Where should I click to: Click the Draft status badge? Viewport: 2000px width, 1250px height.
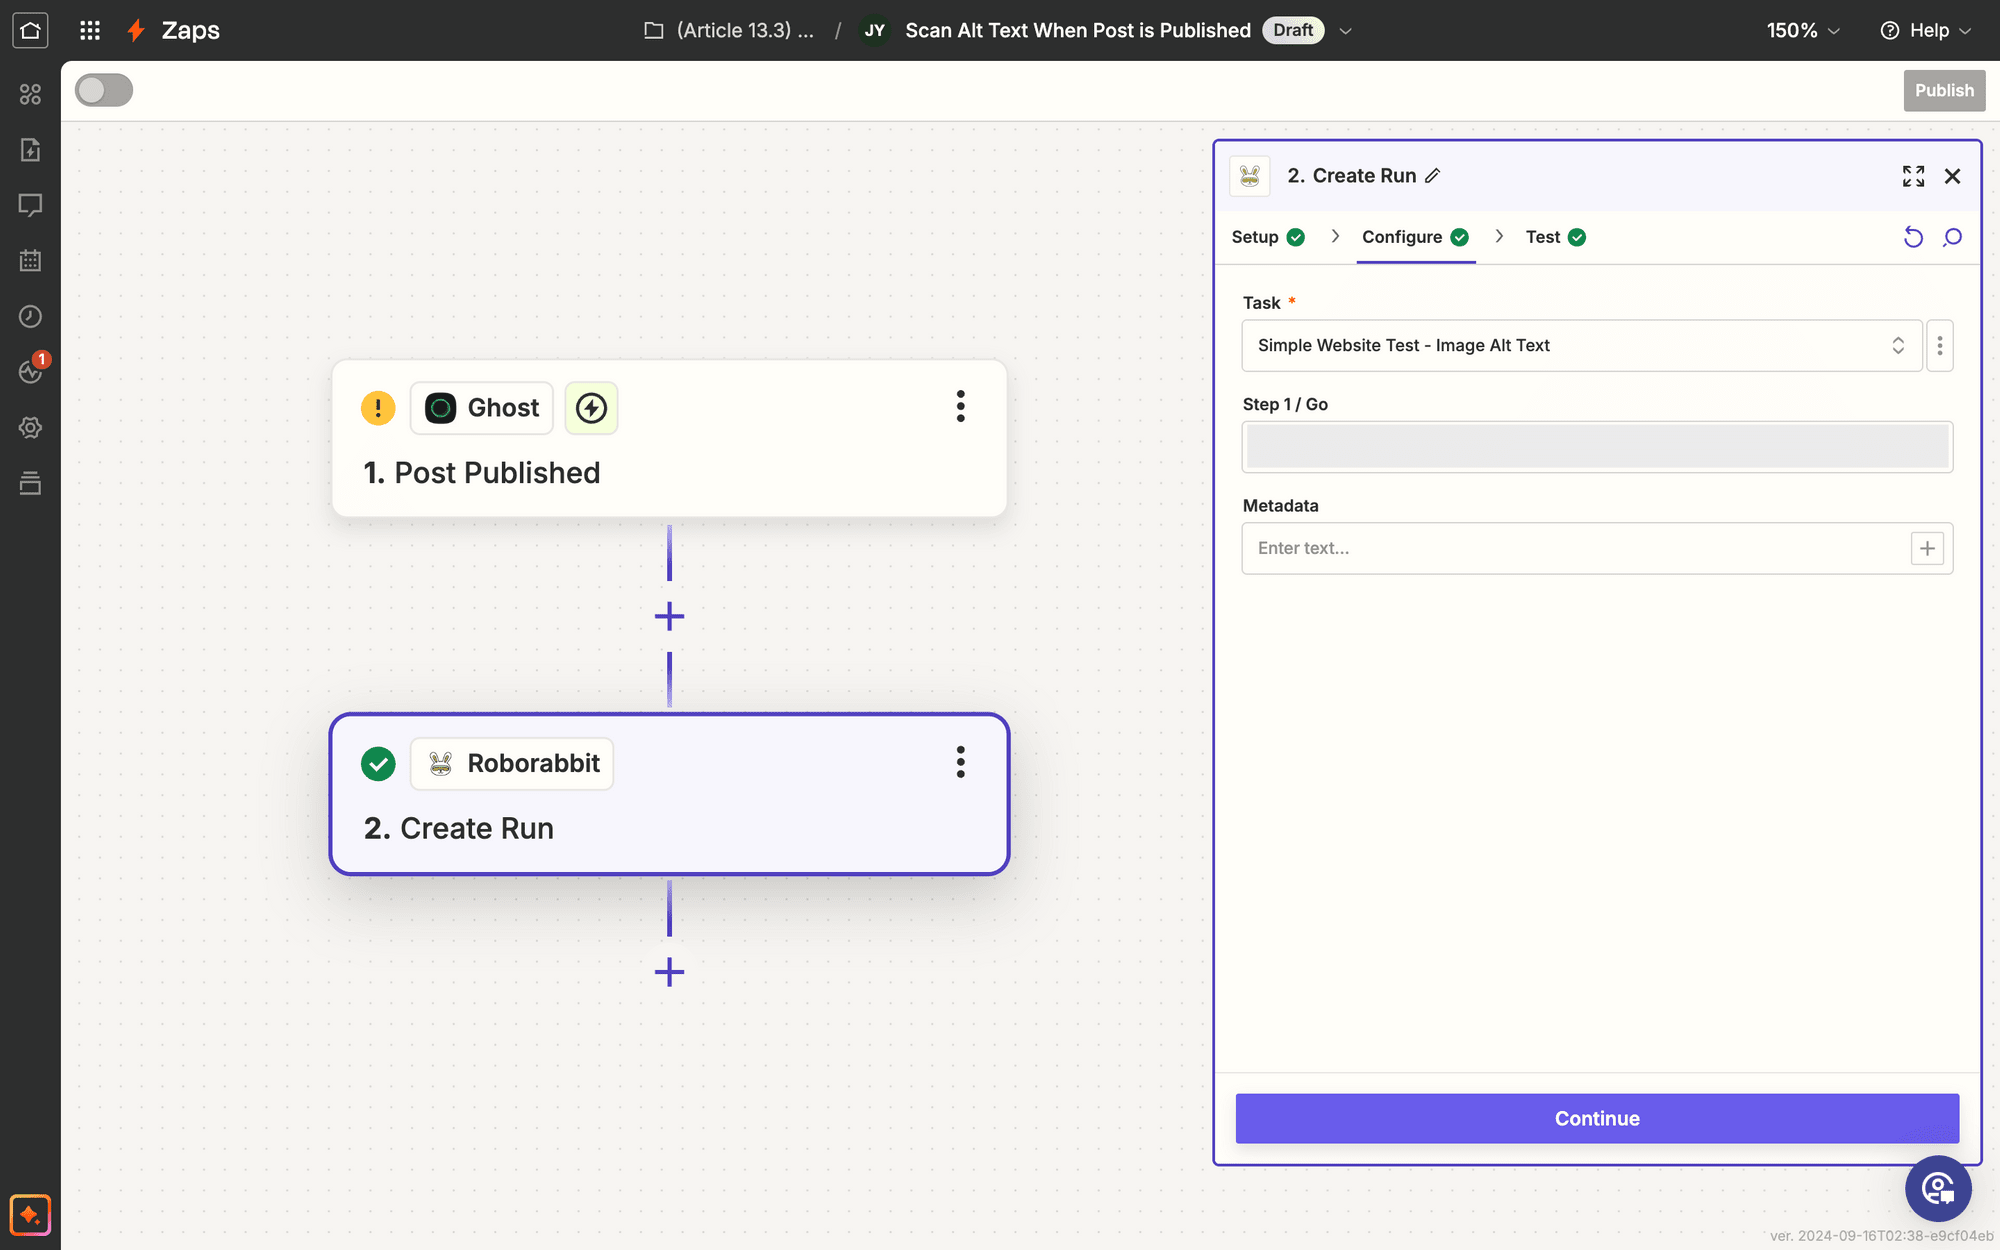point(1292,30)
